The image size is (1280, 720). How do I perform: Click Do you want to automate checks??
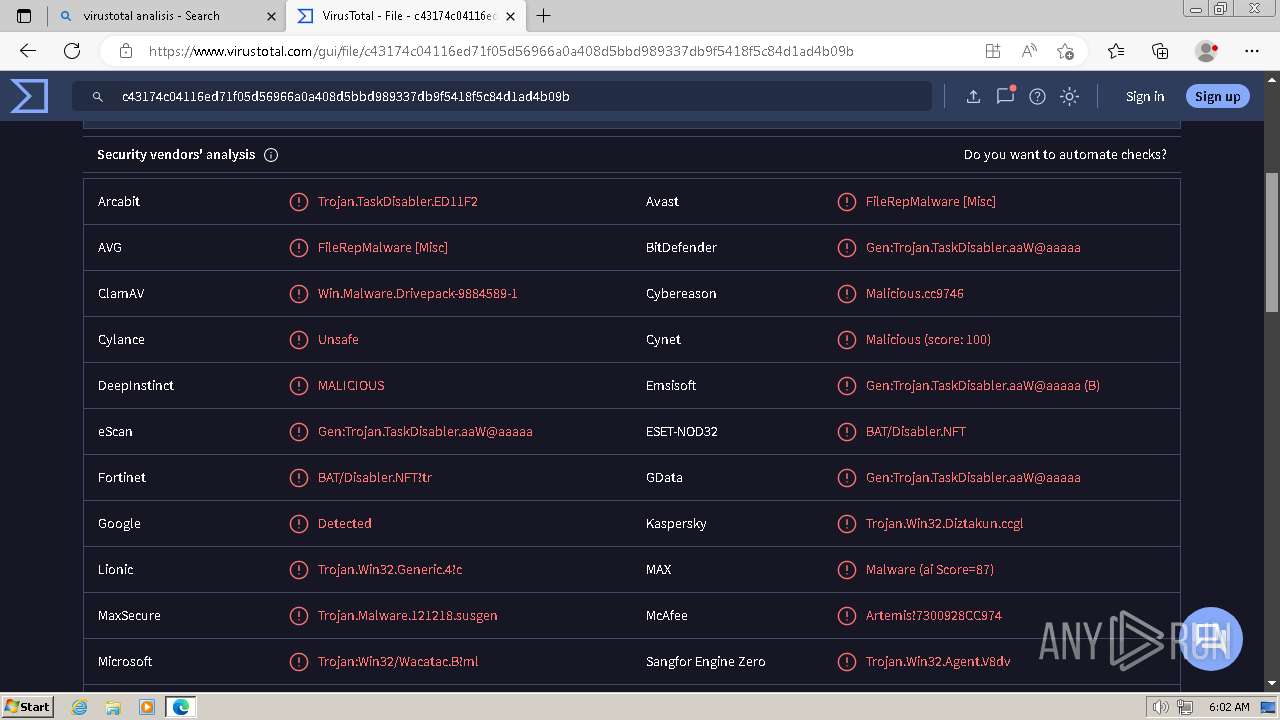[1065, 155]
